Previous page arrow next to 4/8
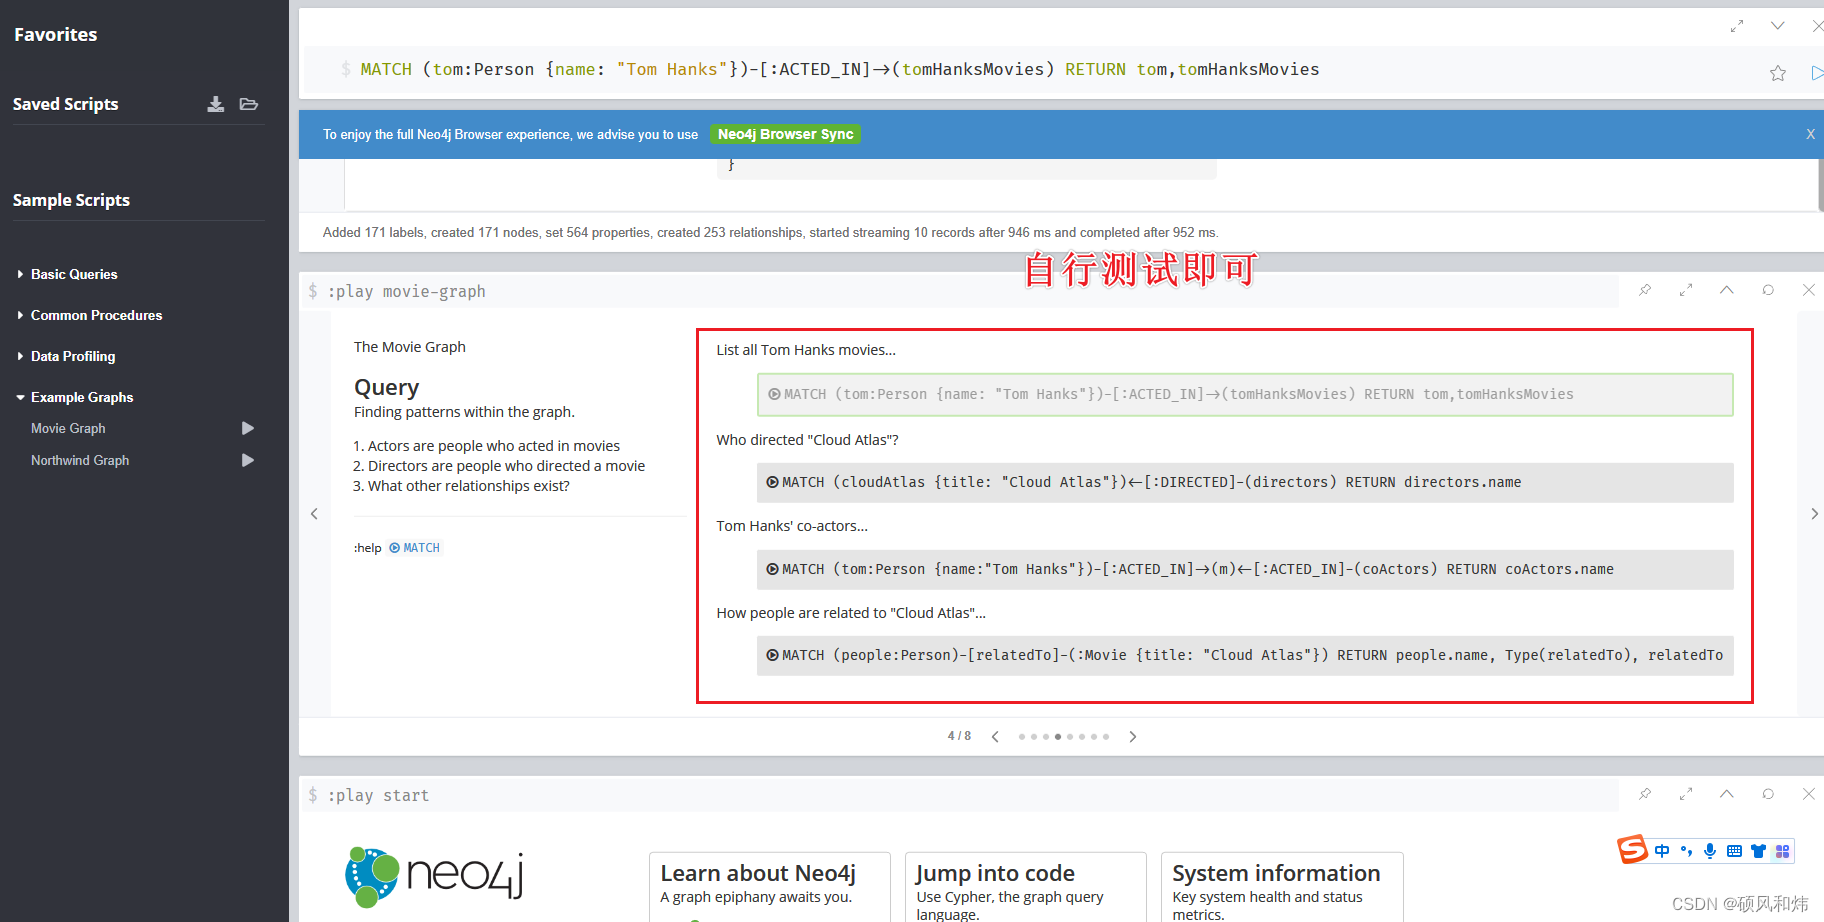The height and width of the screenshot is (922, 1824). click(x=995, y=737)
